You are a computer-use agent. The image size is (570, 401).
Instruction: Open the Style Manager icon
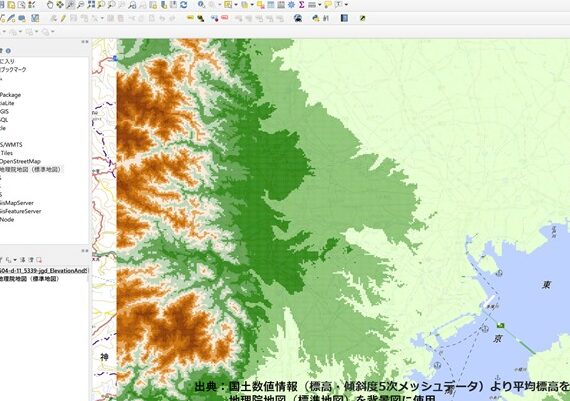32,5
